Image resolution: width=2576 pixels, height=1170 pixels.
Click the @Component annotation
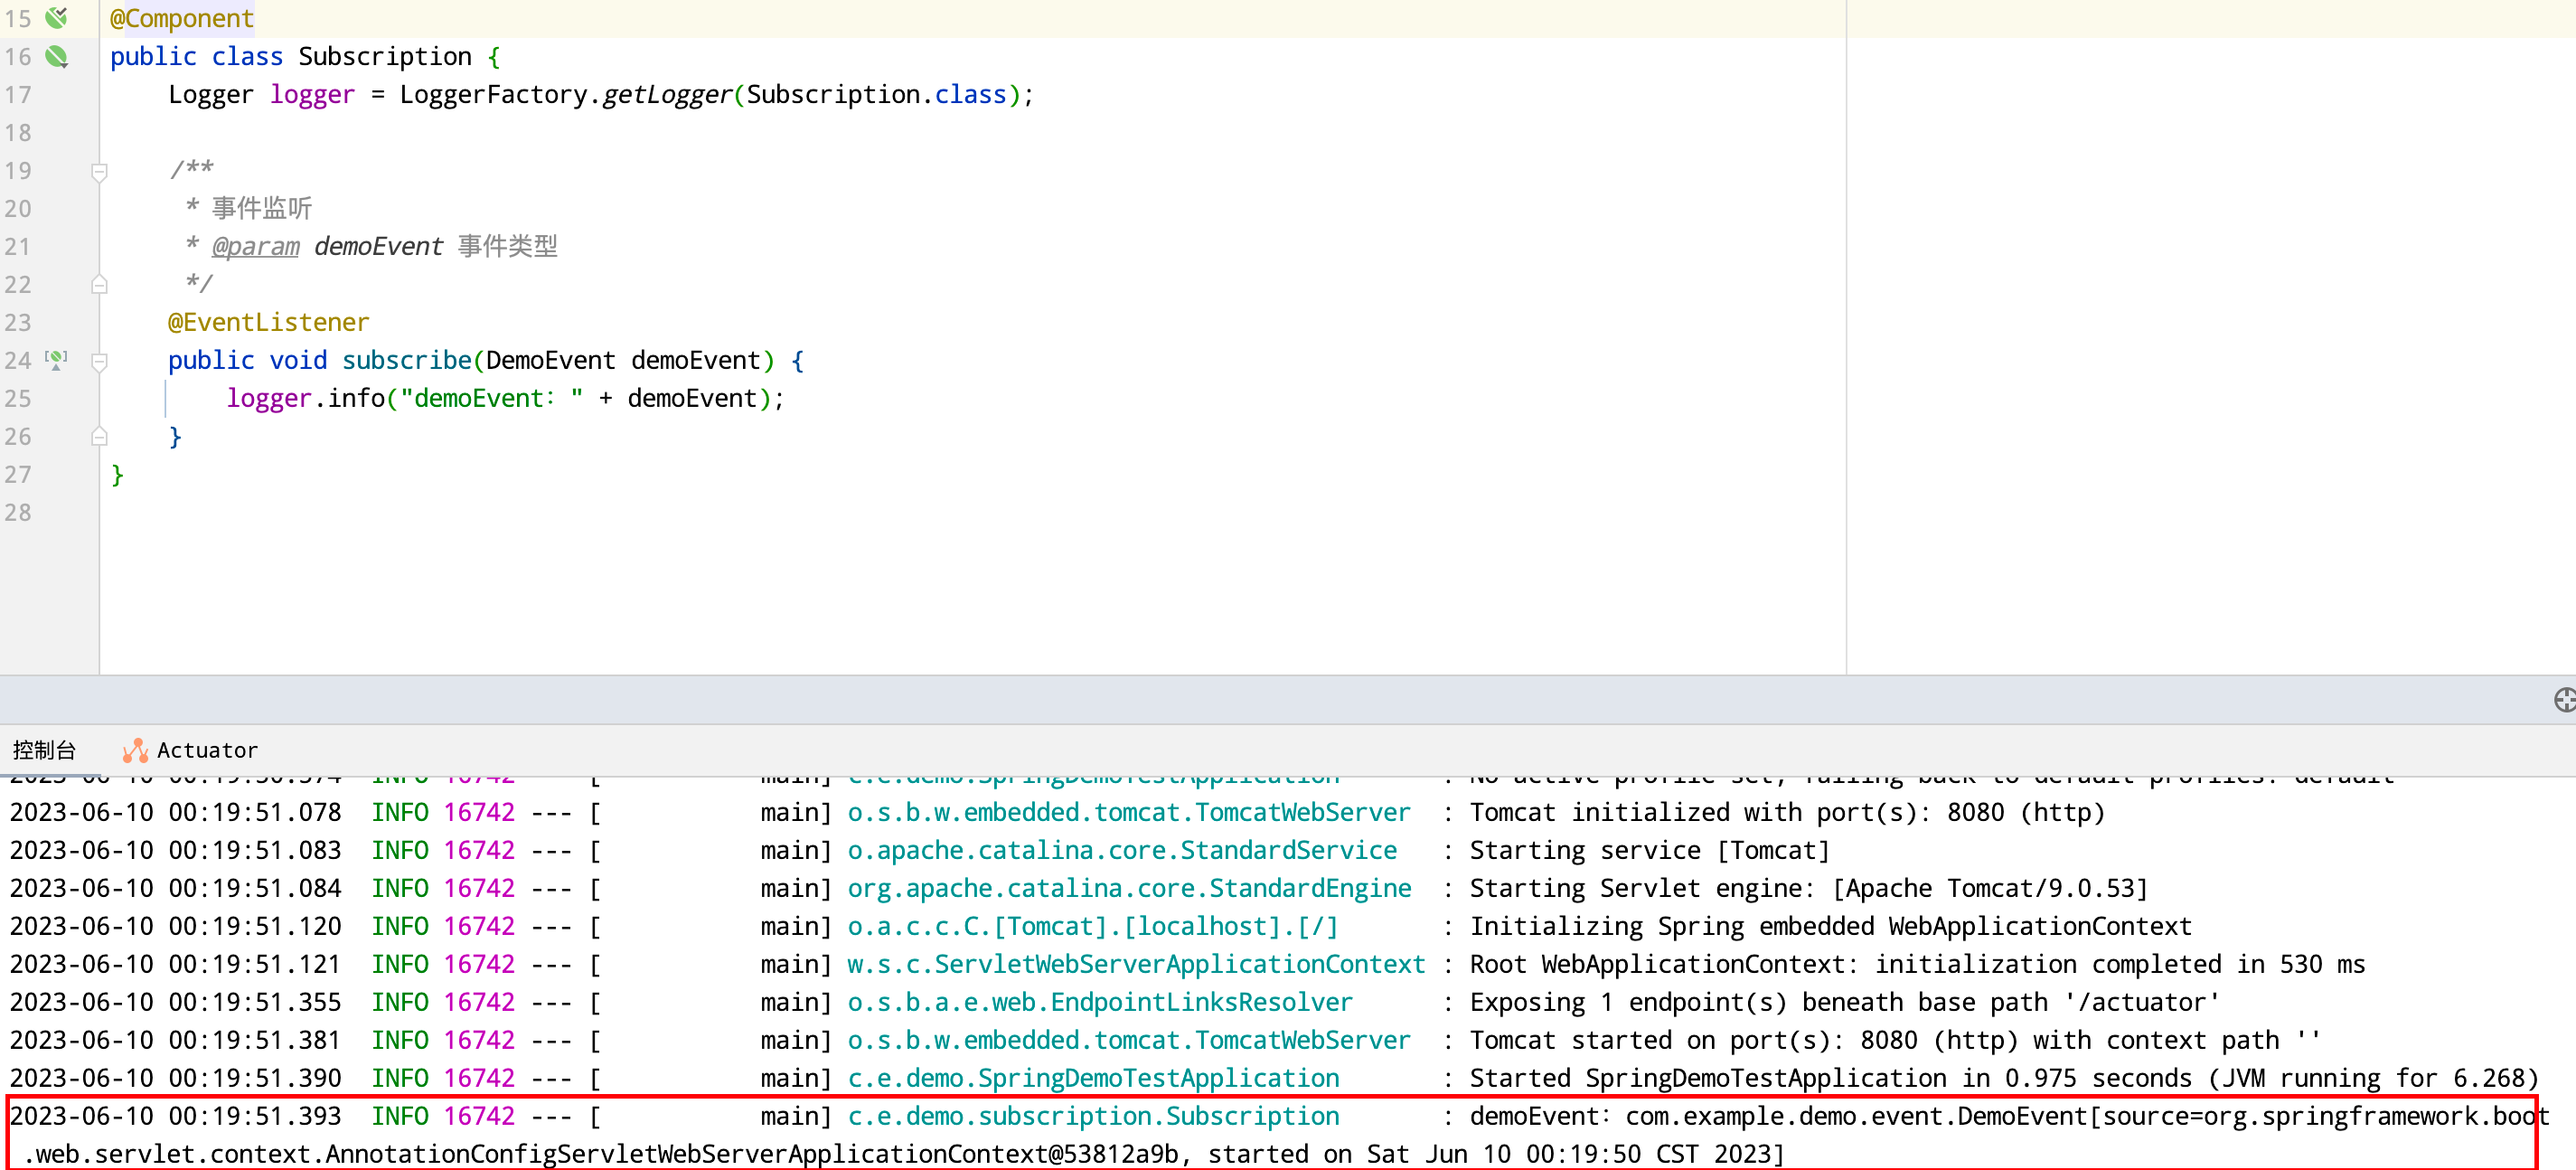[182, 18]
